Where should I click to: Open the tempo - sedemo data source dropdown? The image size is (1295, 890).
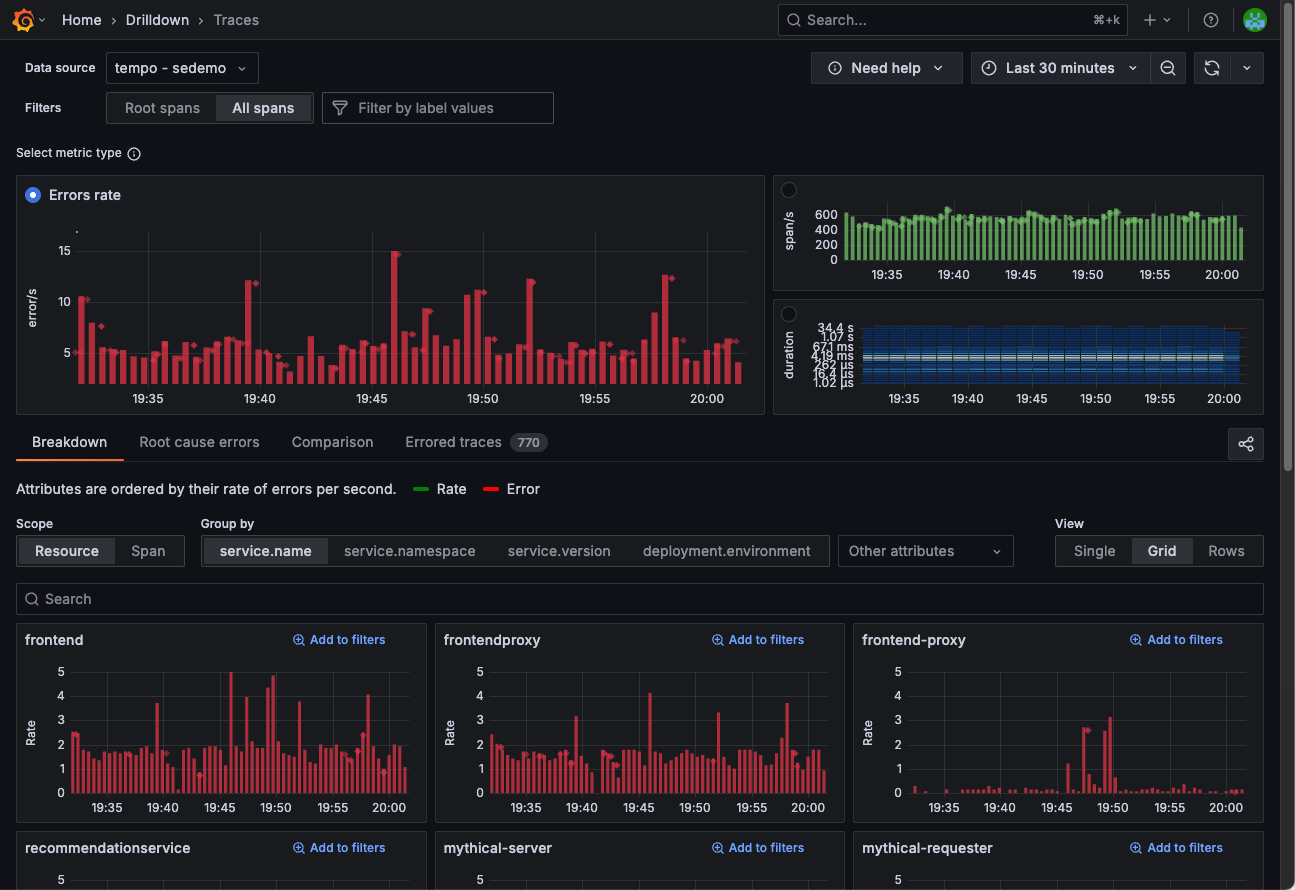(182, 68)
